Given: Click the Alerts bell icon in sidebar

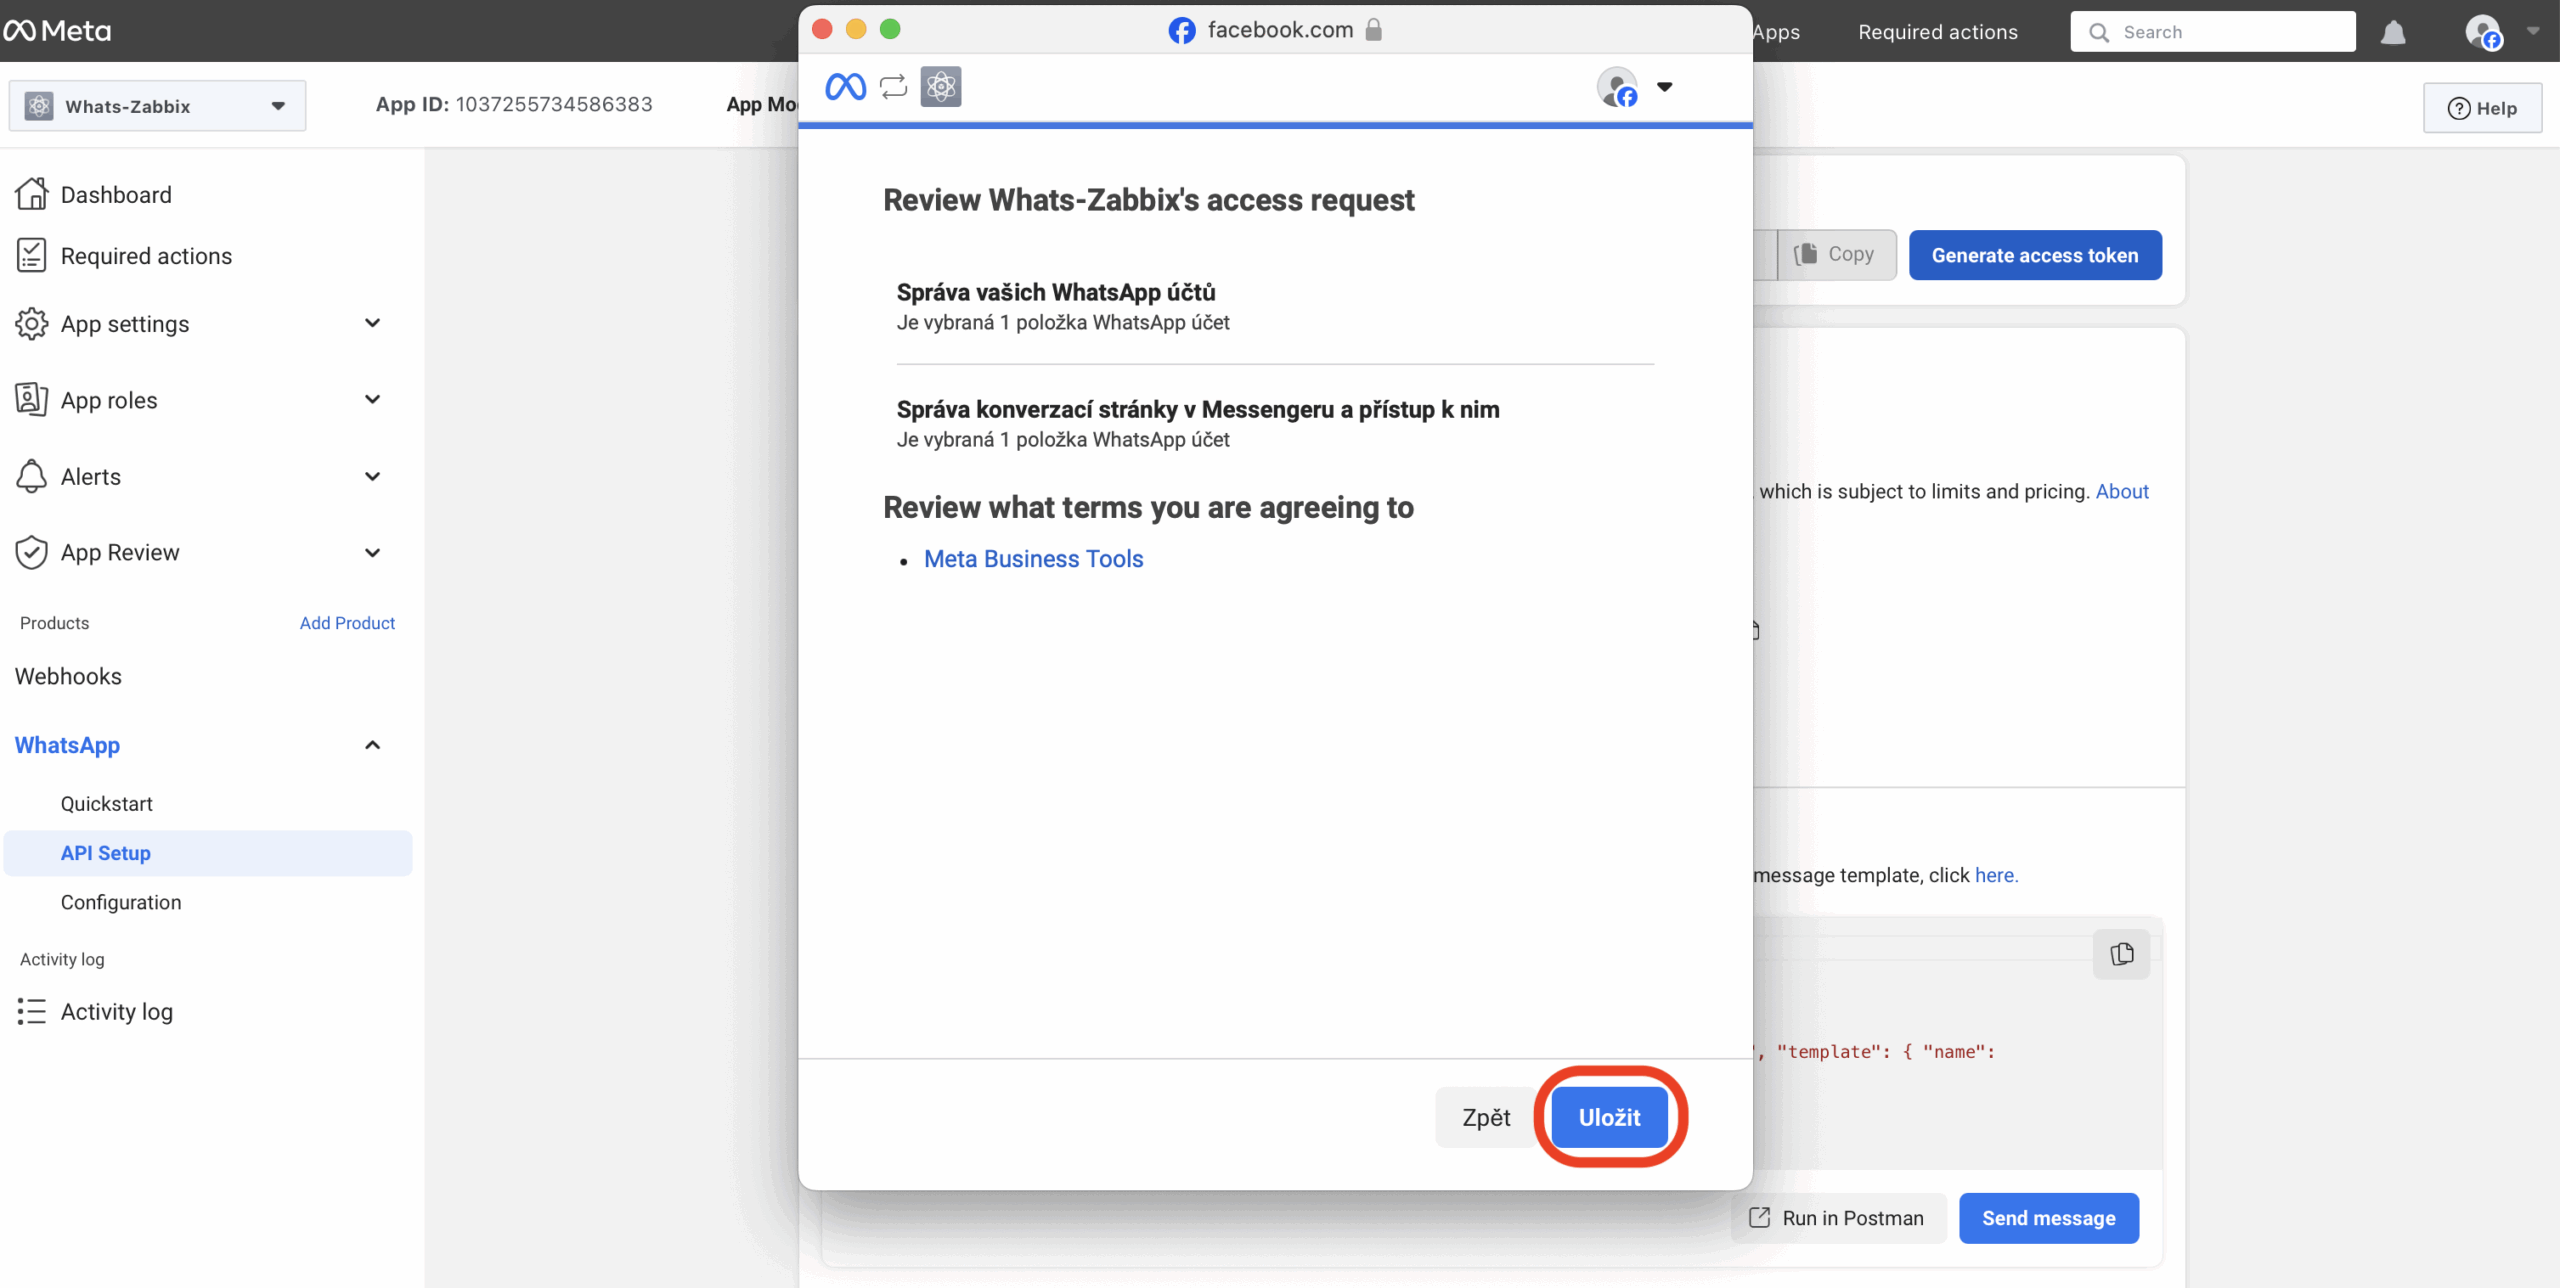Looking at the screenshot, I should click(32, 476).
